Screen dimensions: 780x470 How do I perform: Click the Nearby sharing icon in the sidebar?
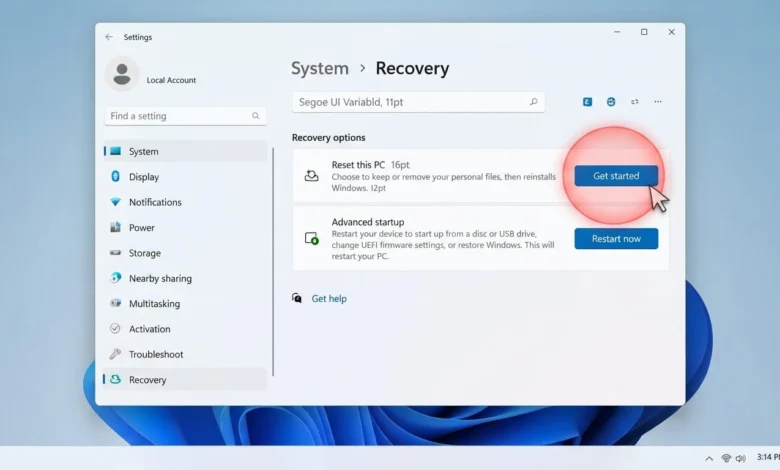pyautogui.click(x=115, y=278)
